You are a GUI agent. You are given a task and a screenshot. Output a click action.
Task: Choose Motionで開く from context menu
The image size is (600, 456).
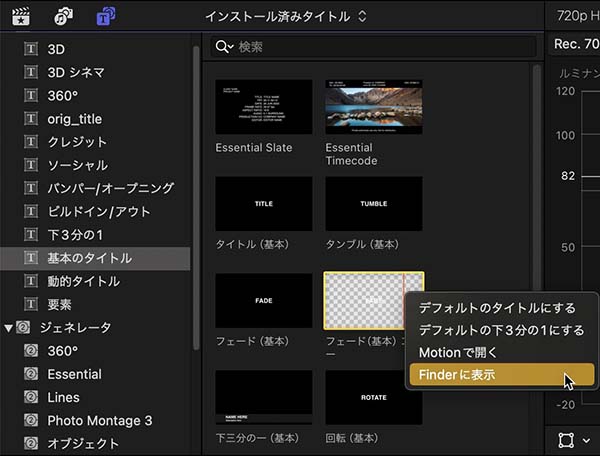[x=458, y=352]
